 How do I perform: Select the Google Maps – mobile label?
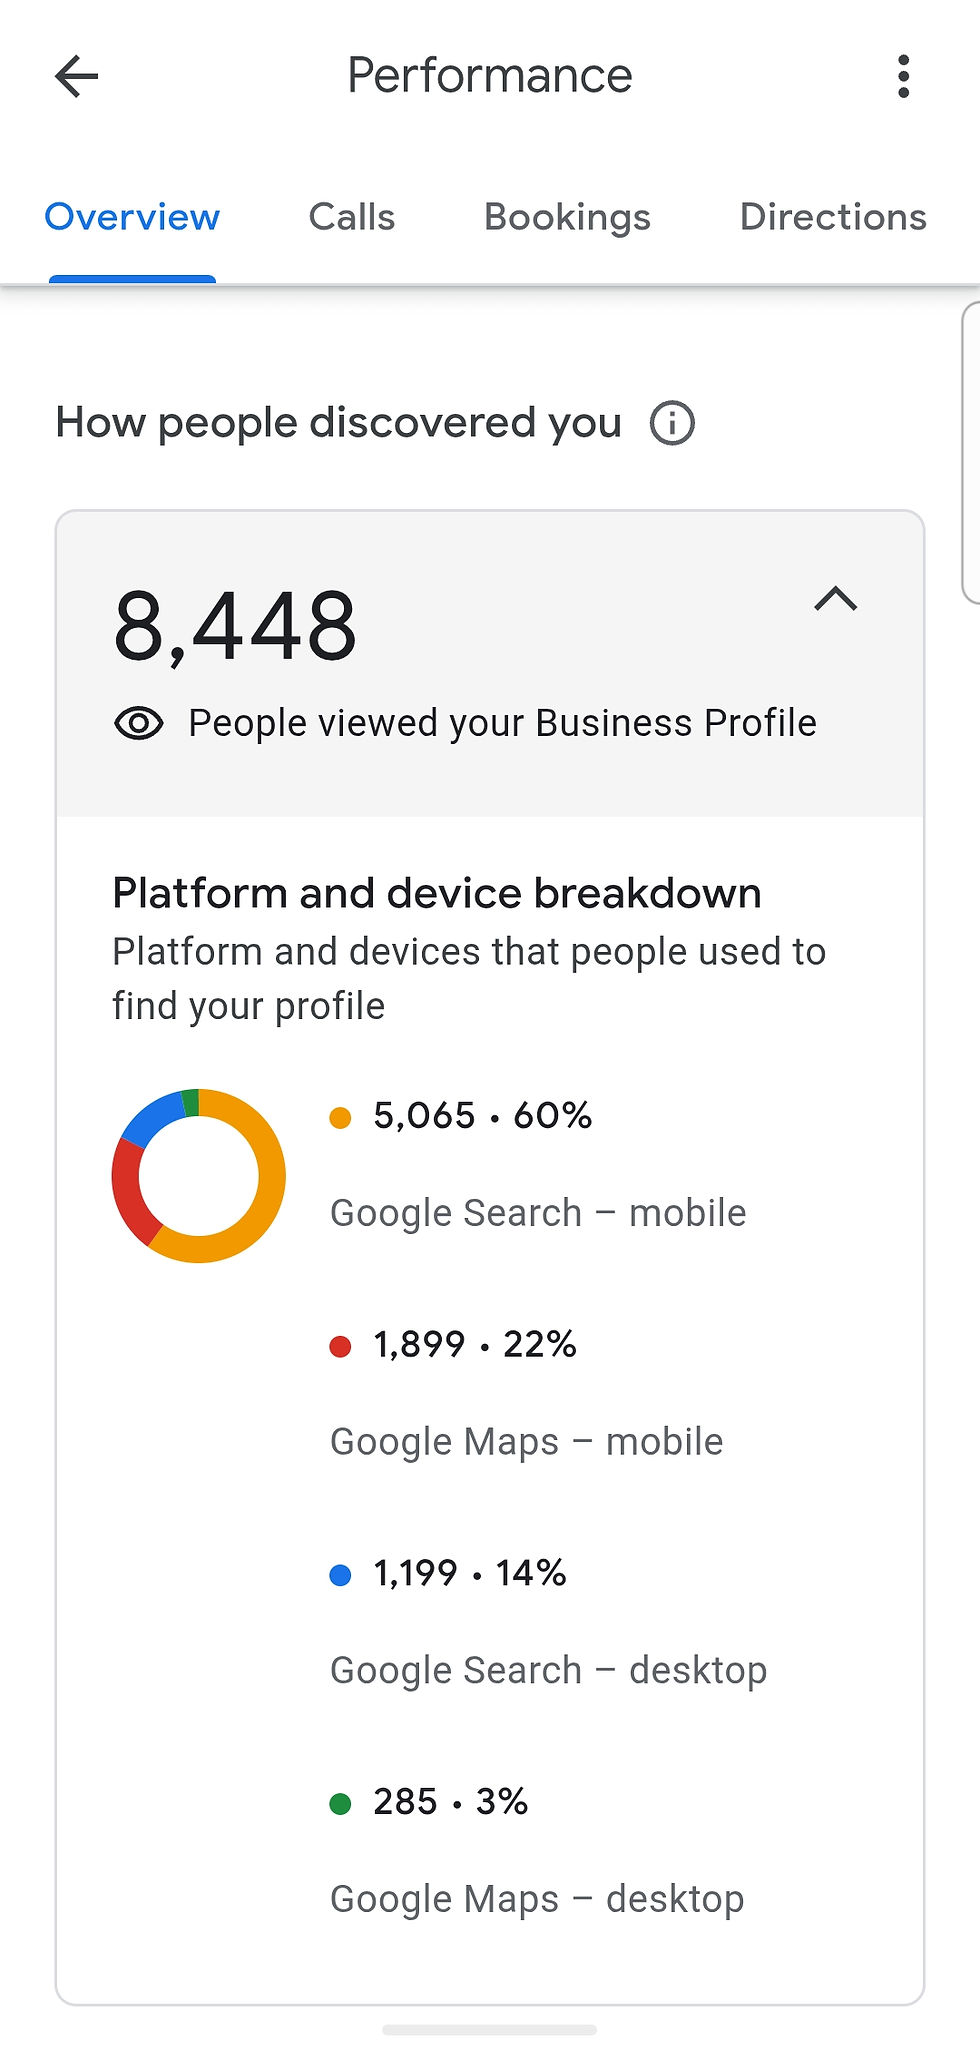pos(526,1442)
